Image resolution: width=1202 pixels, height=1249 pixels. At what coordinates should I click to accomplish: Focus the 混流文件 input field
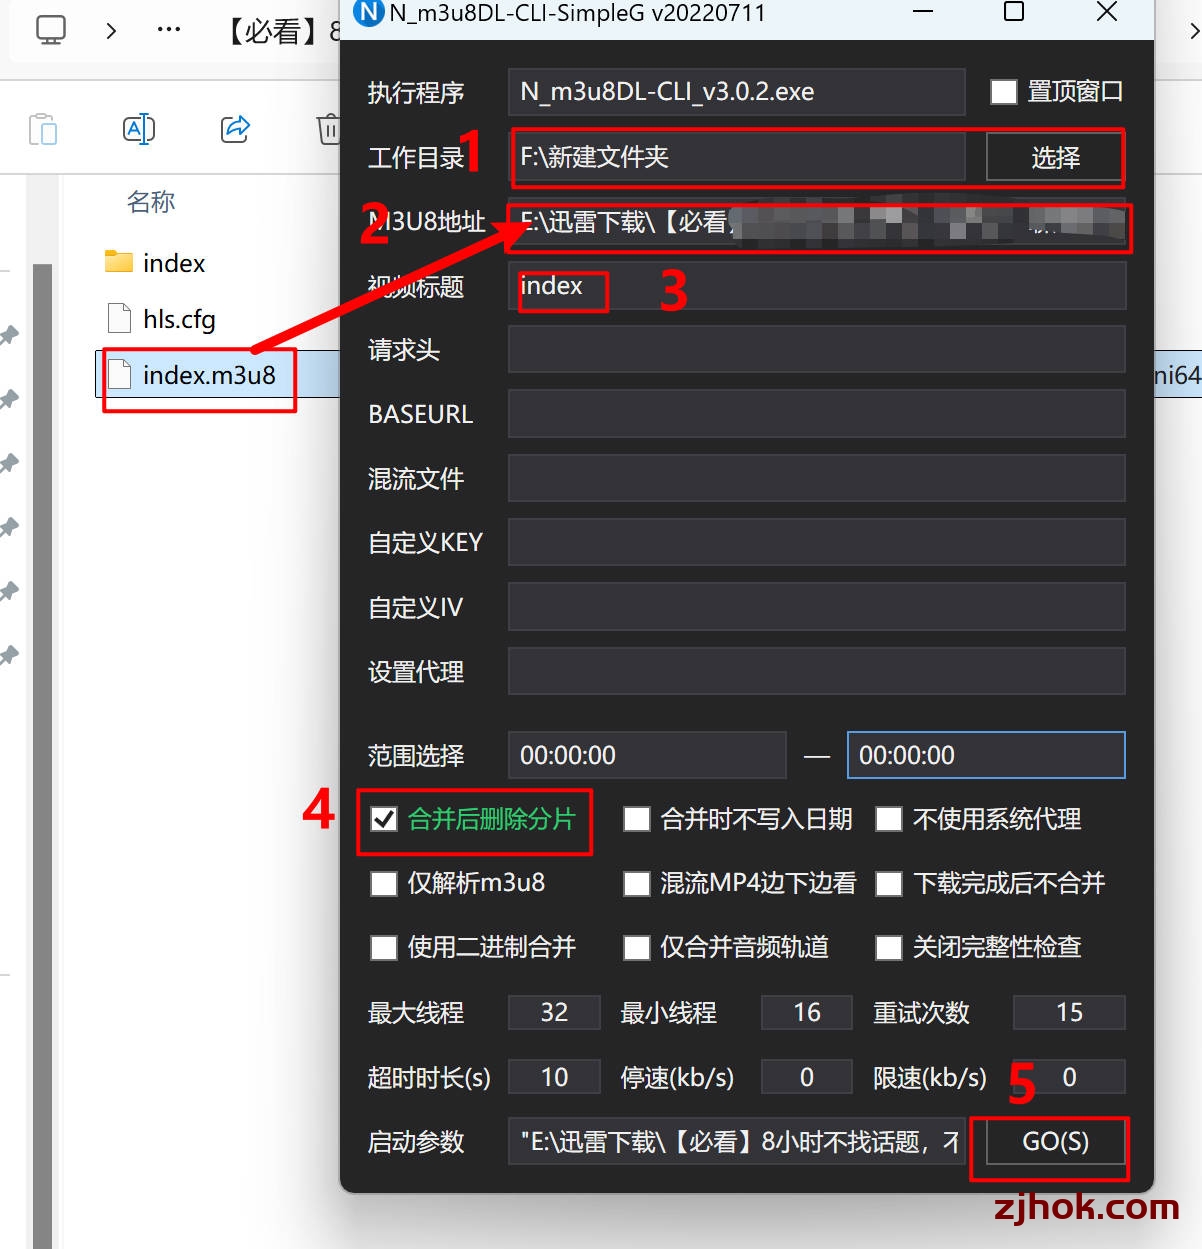[x=817, y=479]
